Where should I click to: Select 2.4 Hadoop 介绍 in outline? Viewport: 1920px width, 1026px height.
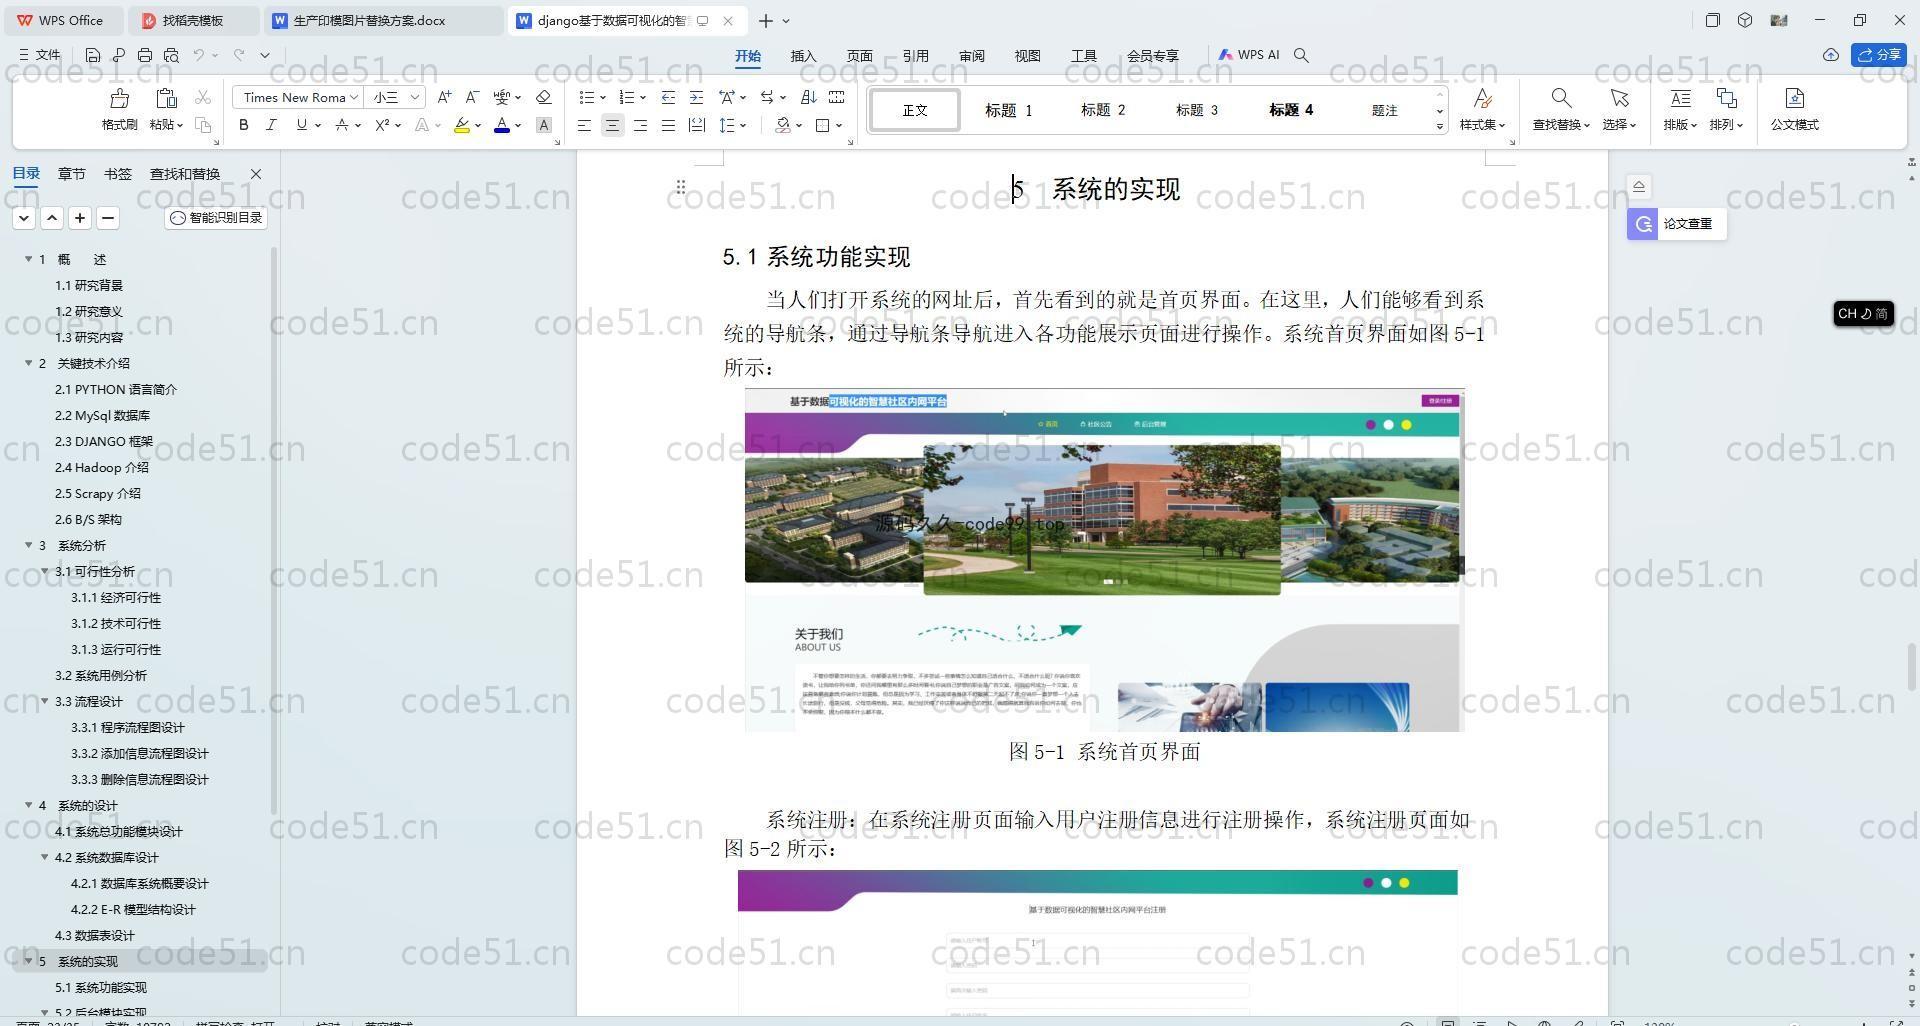pyautogui.click(x=101, y=467)
